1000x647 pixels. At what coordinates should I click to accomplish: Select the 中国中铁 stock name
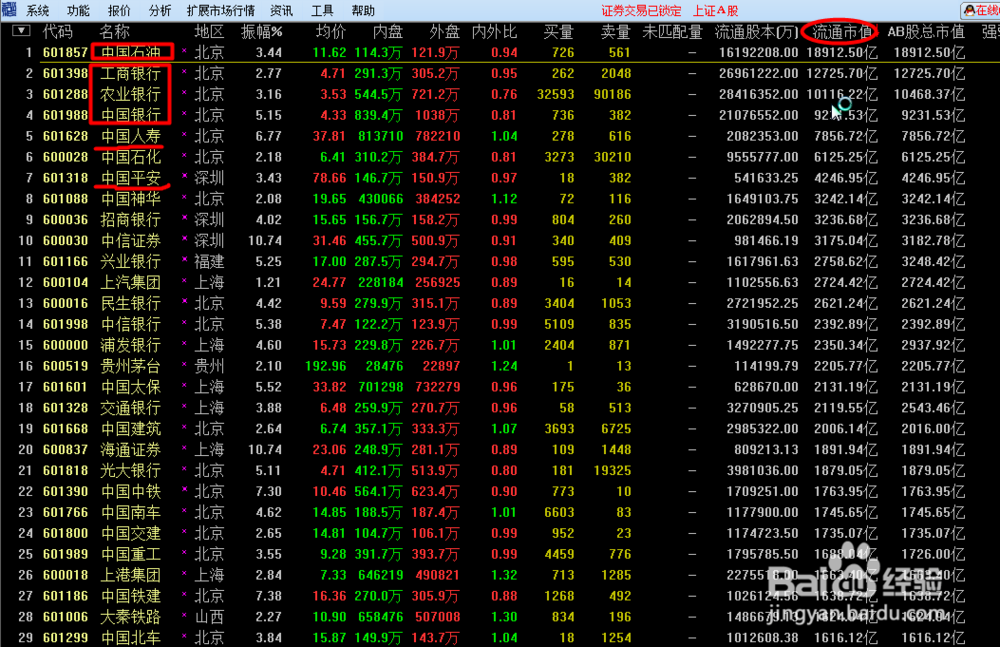(x=130, y=491)
